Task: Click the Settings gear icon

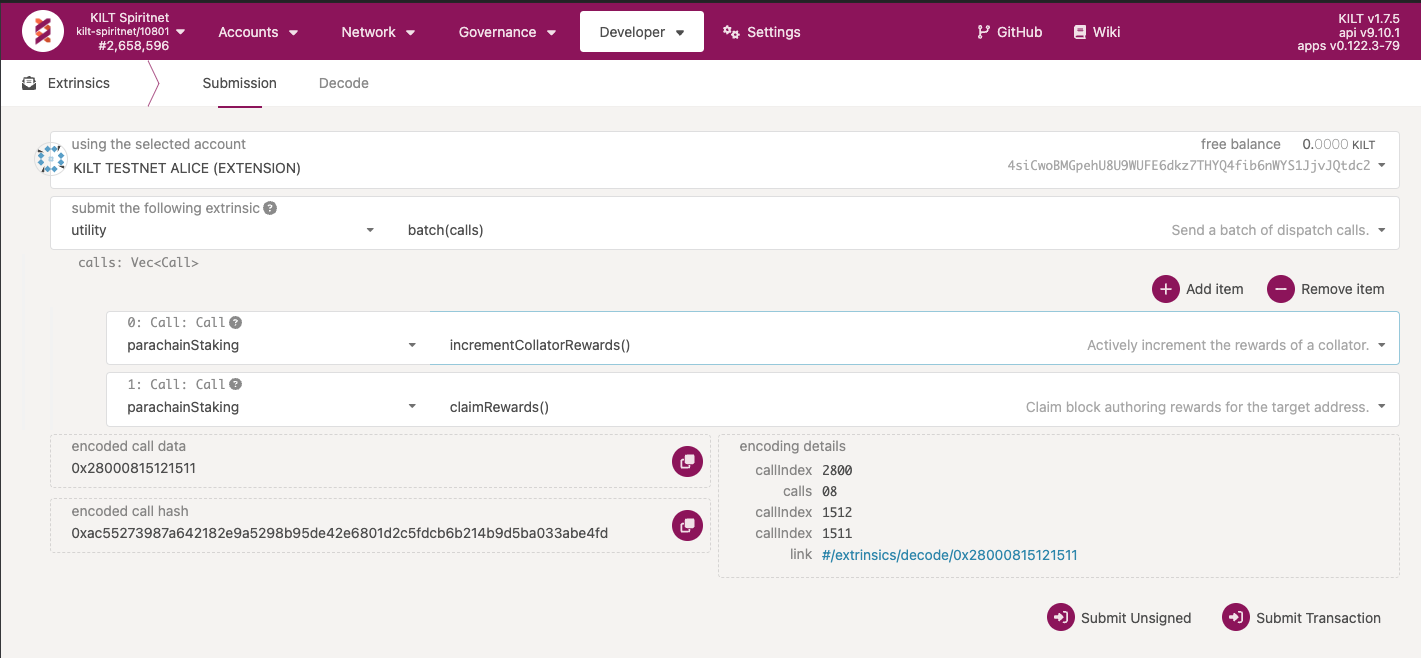Action: coord(731,32)
